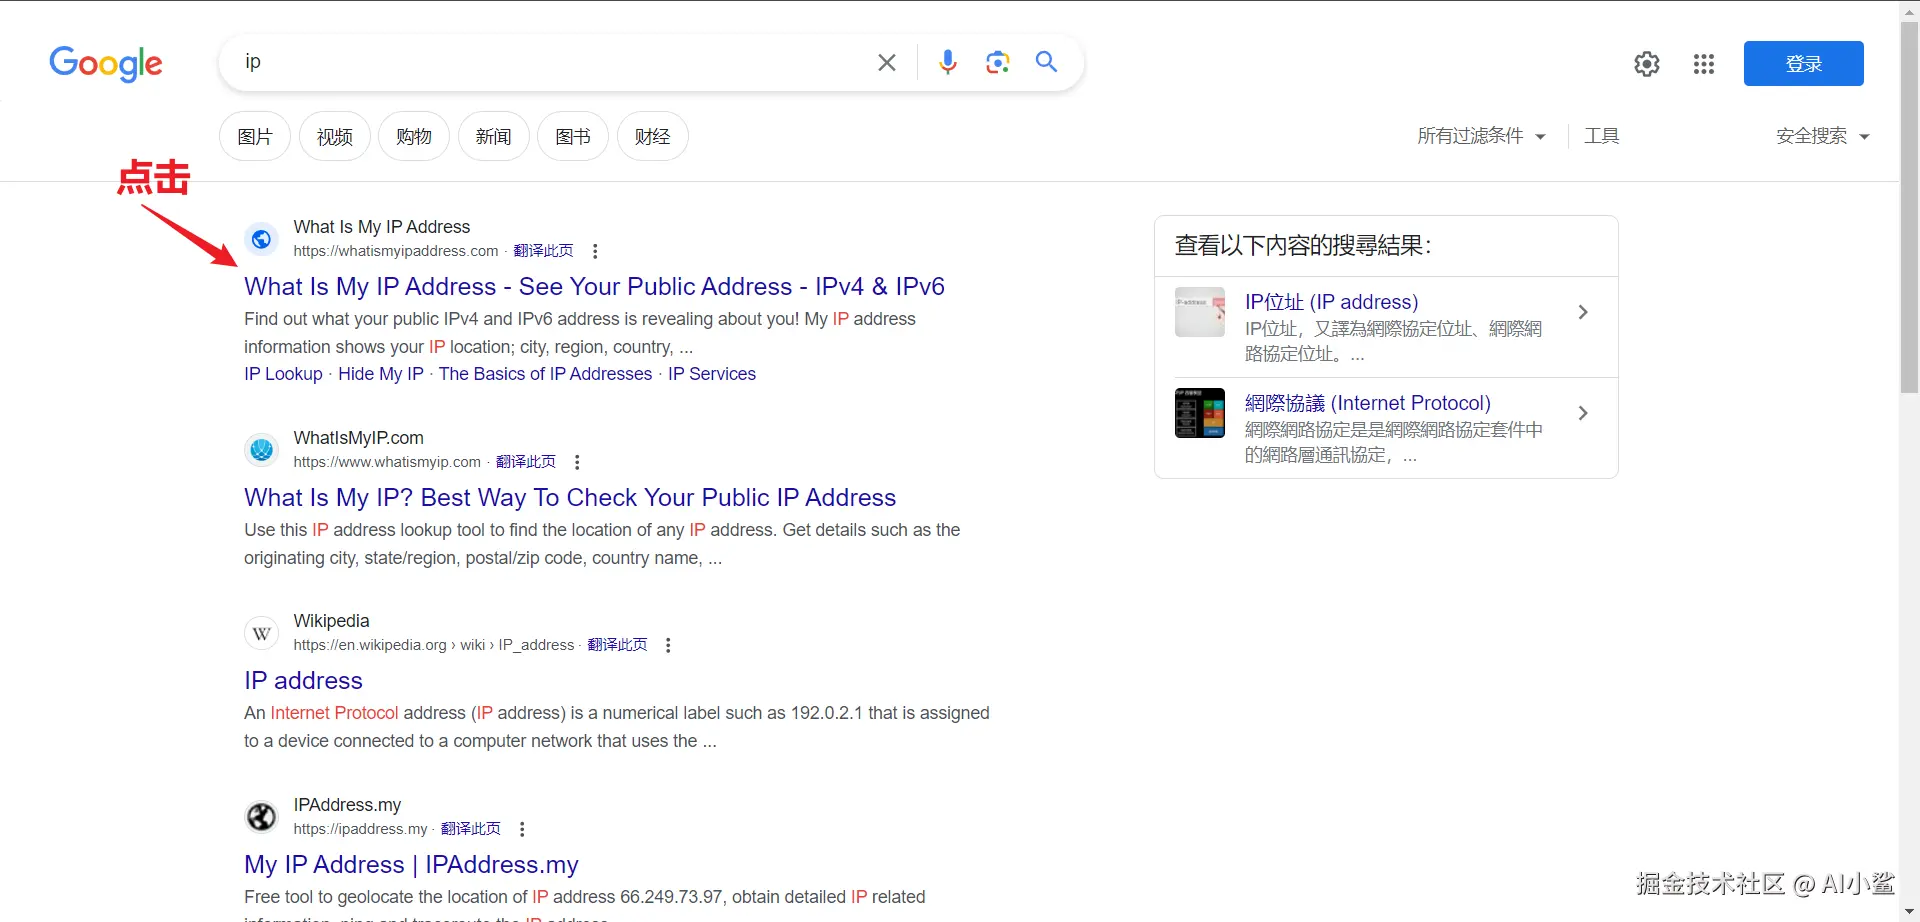Viewport: 1920px width, 922px height.
Task: Click the Wikipedia result favicon
Action: click(x=261, y=633)
